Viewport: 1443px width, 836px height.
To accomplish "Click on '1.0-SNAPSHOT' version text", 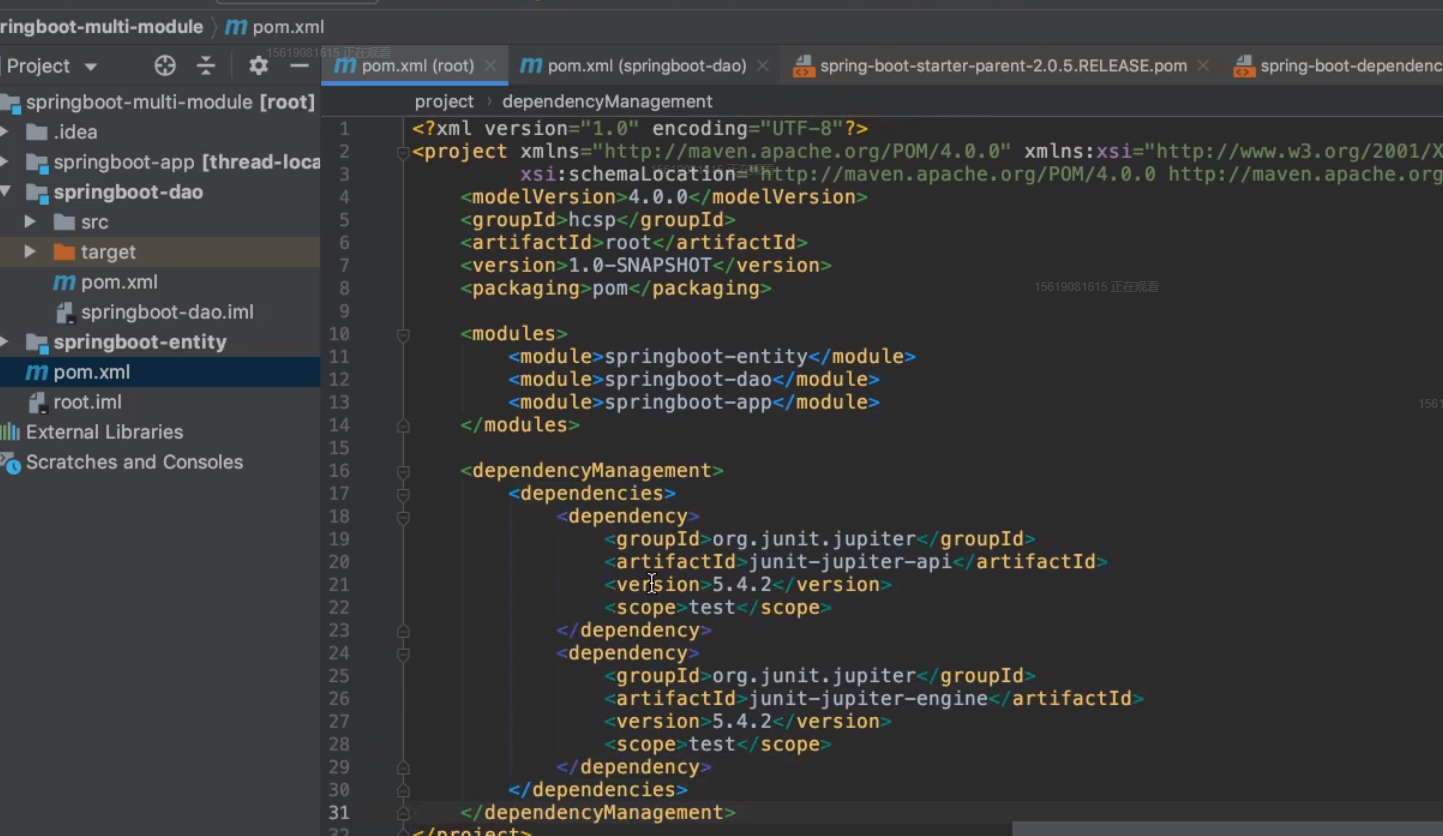I will tap(640, 265).
